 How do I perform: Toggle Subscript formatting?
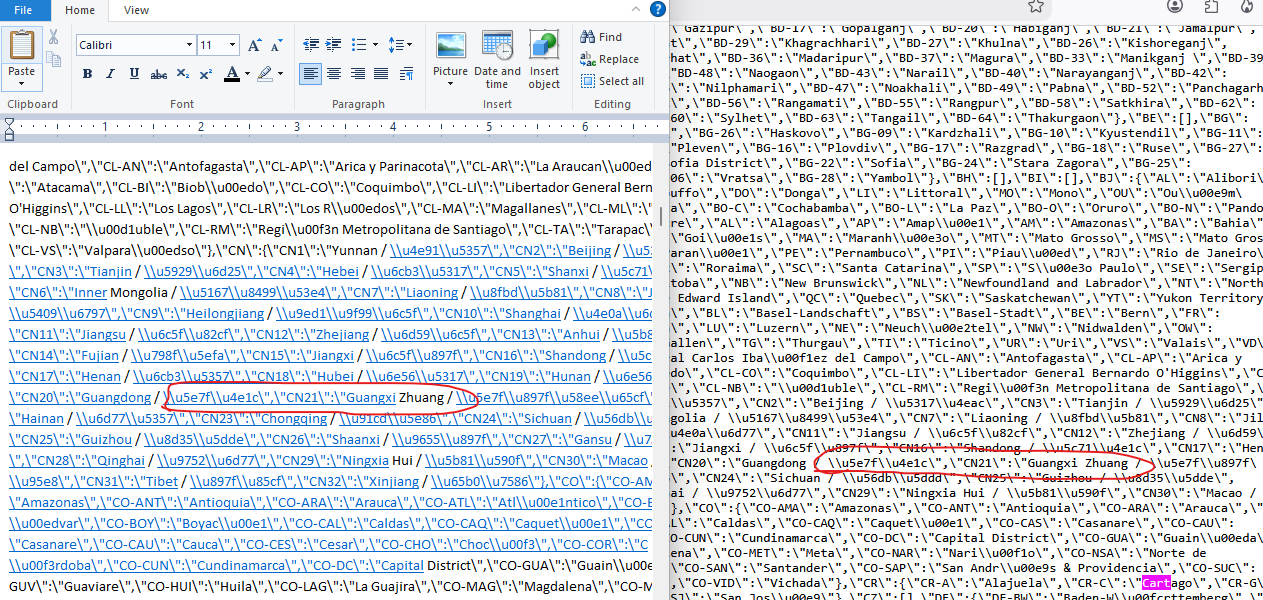184,73
